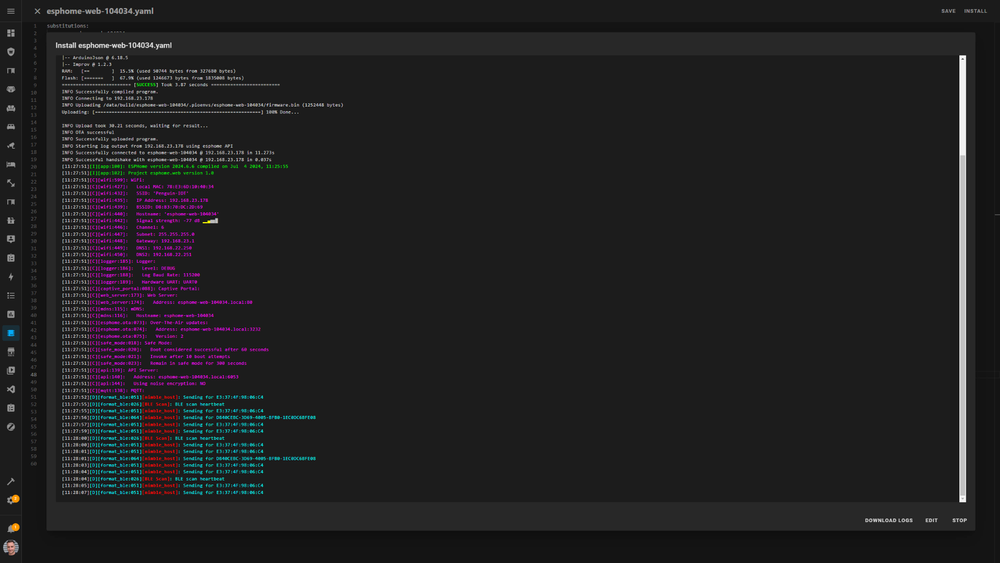Open the highlighted ESPHome sidebar item
This screenshot has width=1000, height=563.
pos(11,333)
